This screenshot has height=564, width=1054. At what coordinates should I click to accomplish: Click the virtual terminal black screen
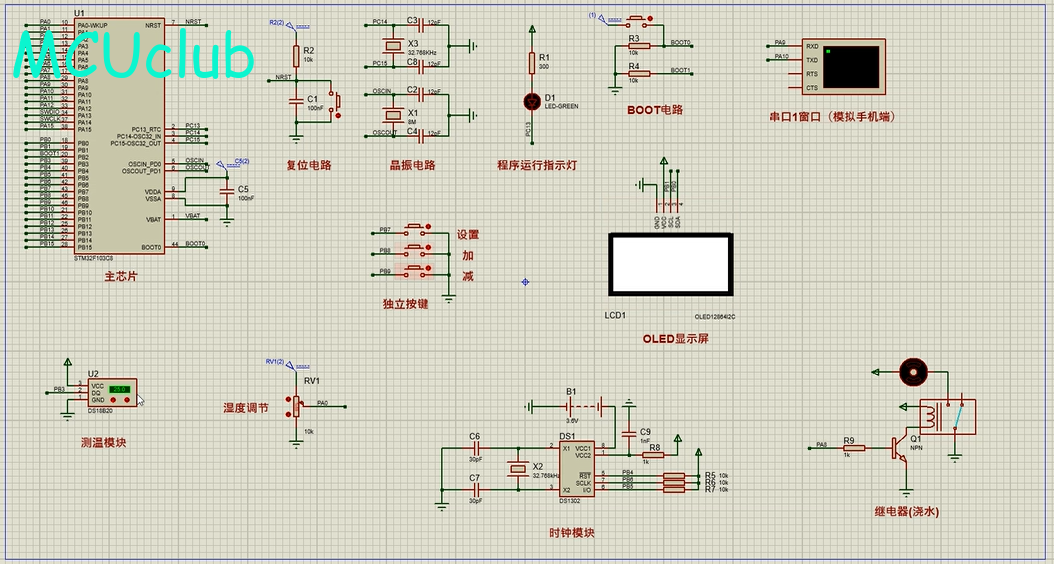[x=851, y=67]
